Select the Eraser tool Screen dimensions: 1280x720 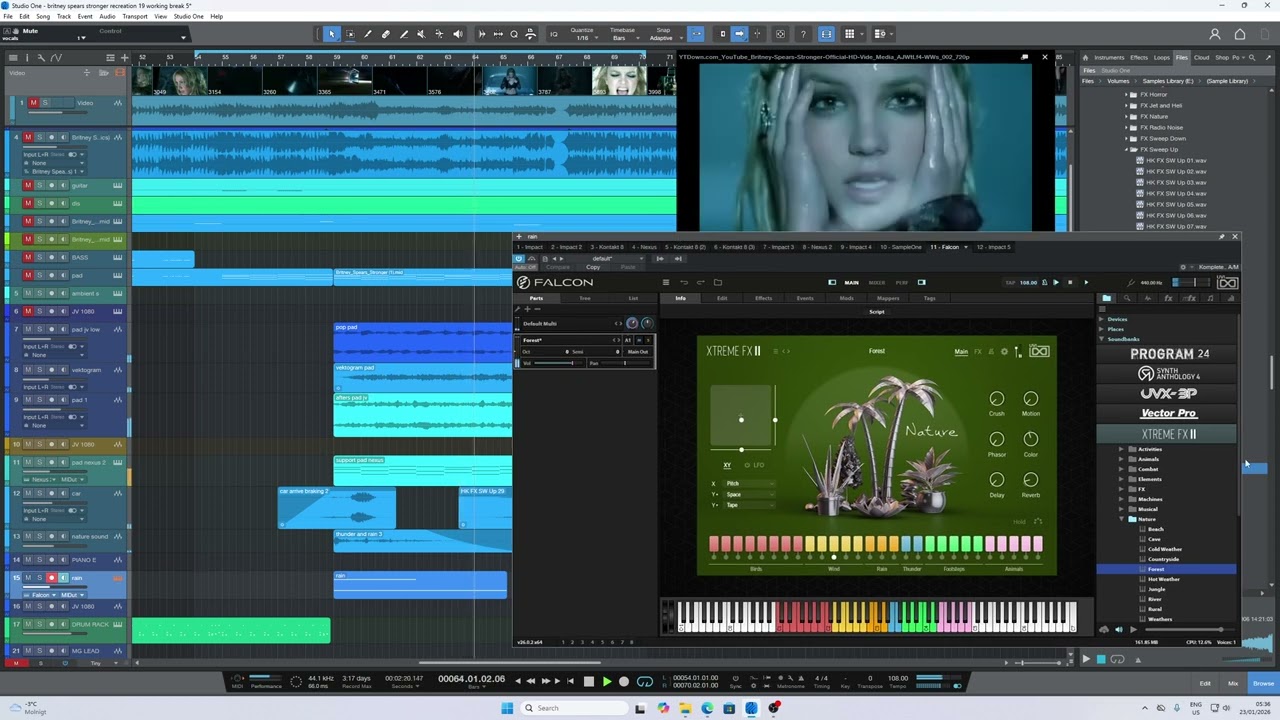click(386, 34)
